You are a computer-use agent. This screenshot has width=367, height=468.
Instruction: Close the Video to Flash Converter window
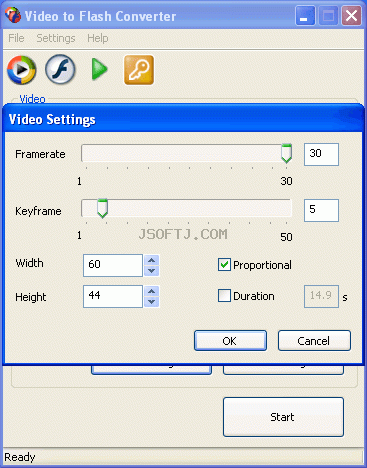tap(351, 16)
